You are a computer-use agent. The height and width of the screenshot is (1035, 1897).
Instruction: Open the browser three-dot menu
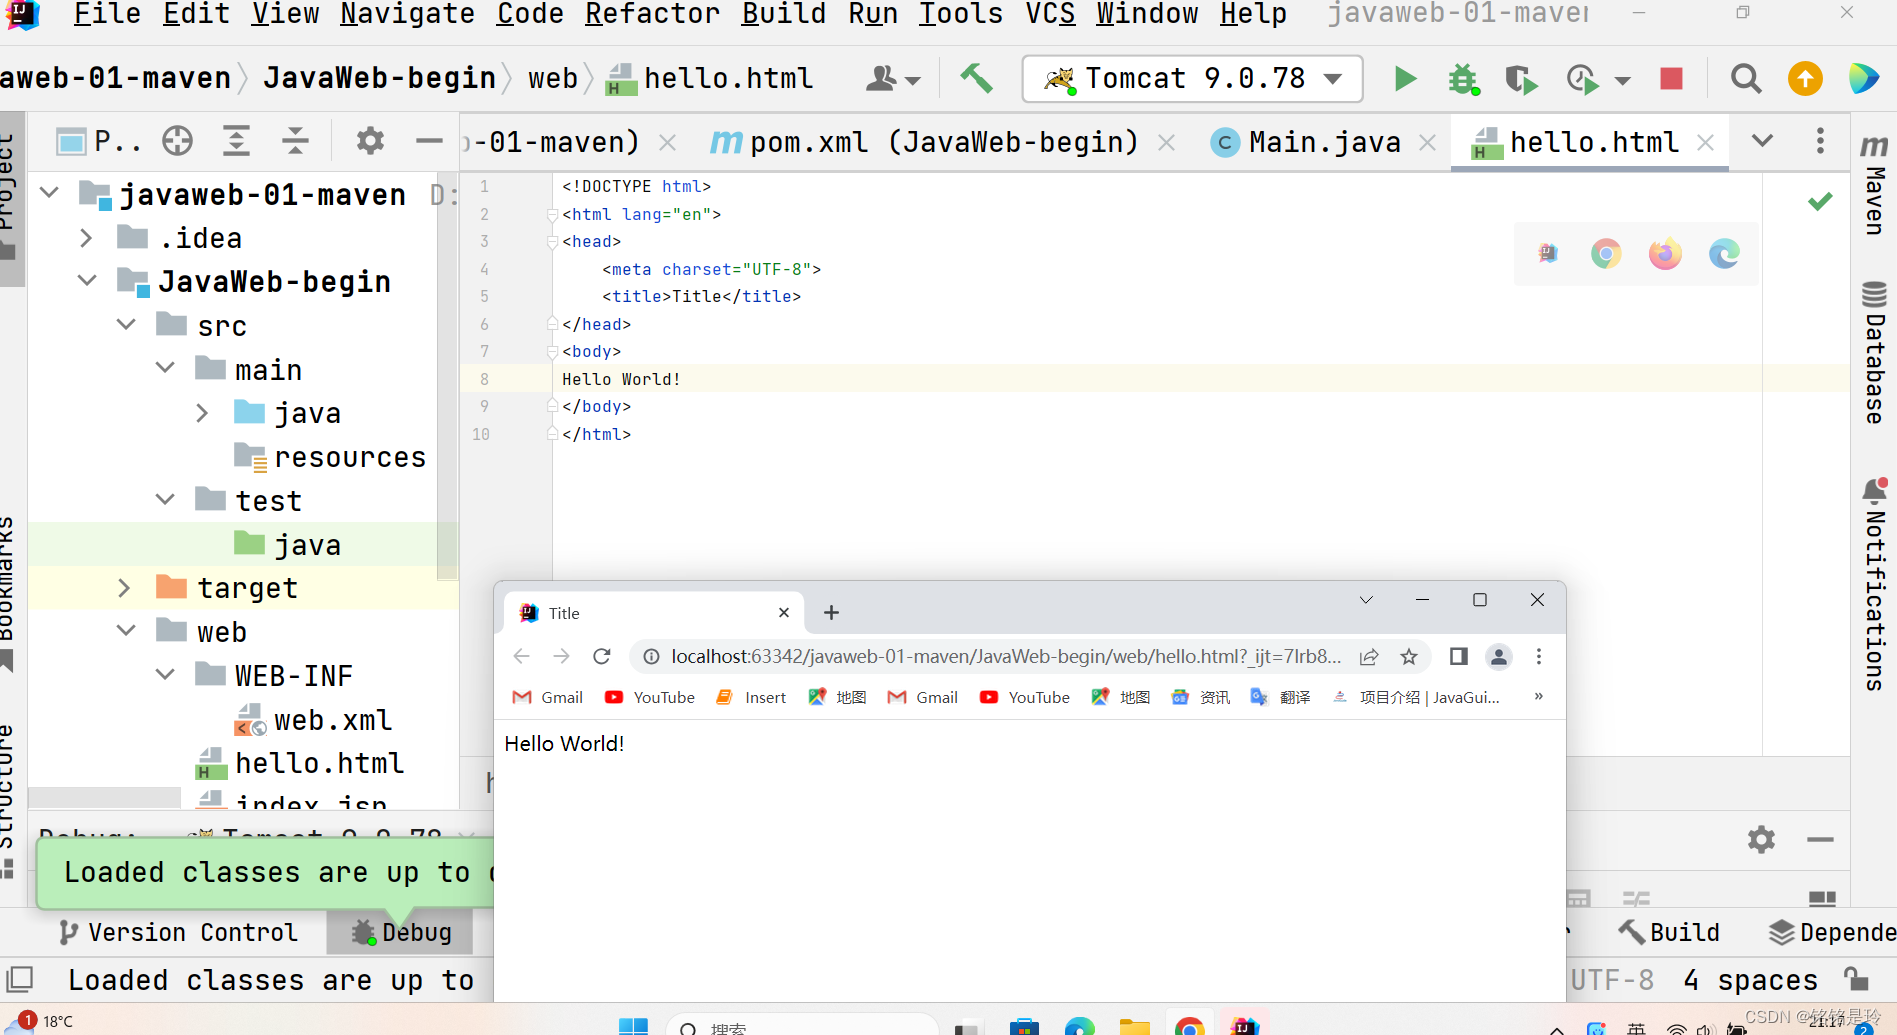point(1539,657)
